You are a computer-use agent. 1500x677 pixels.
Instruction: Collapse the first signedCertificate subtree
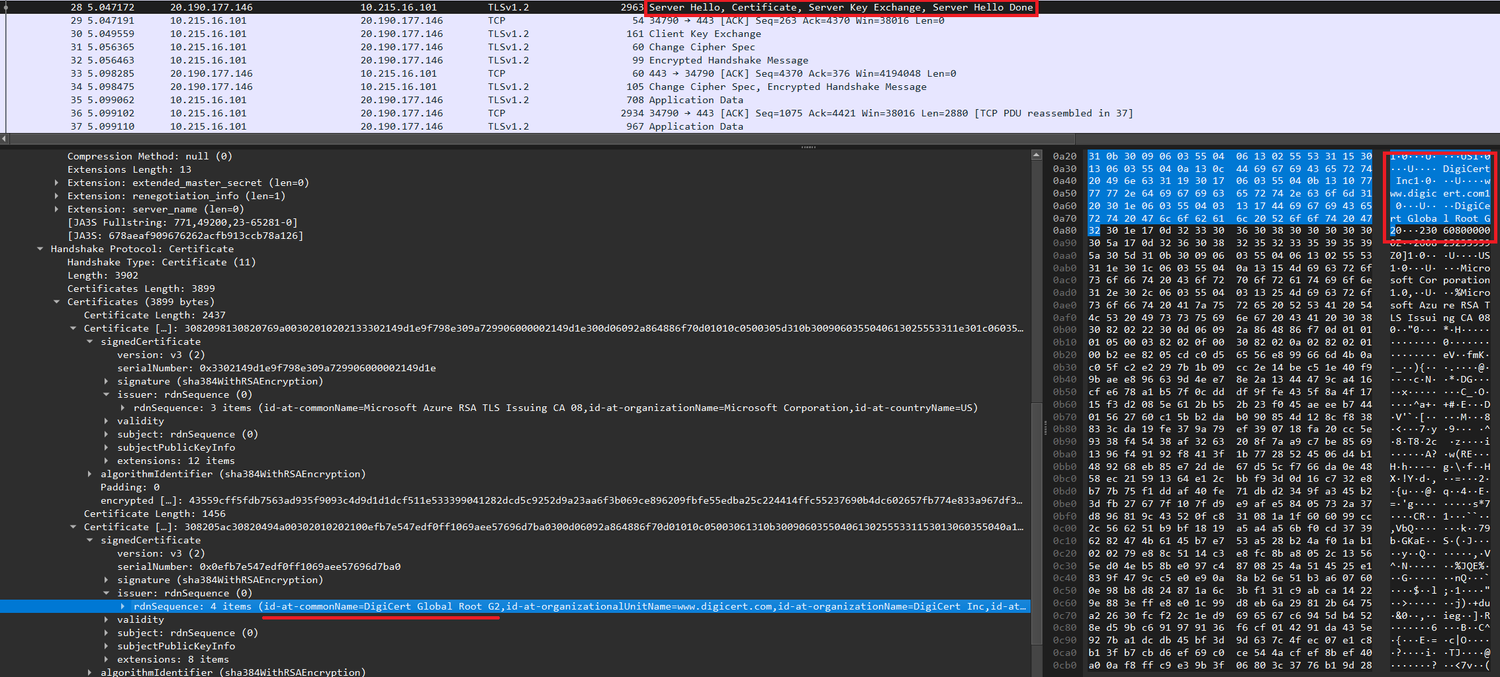pyautogui.click(x=91, y=340)
